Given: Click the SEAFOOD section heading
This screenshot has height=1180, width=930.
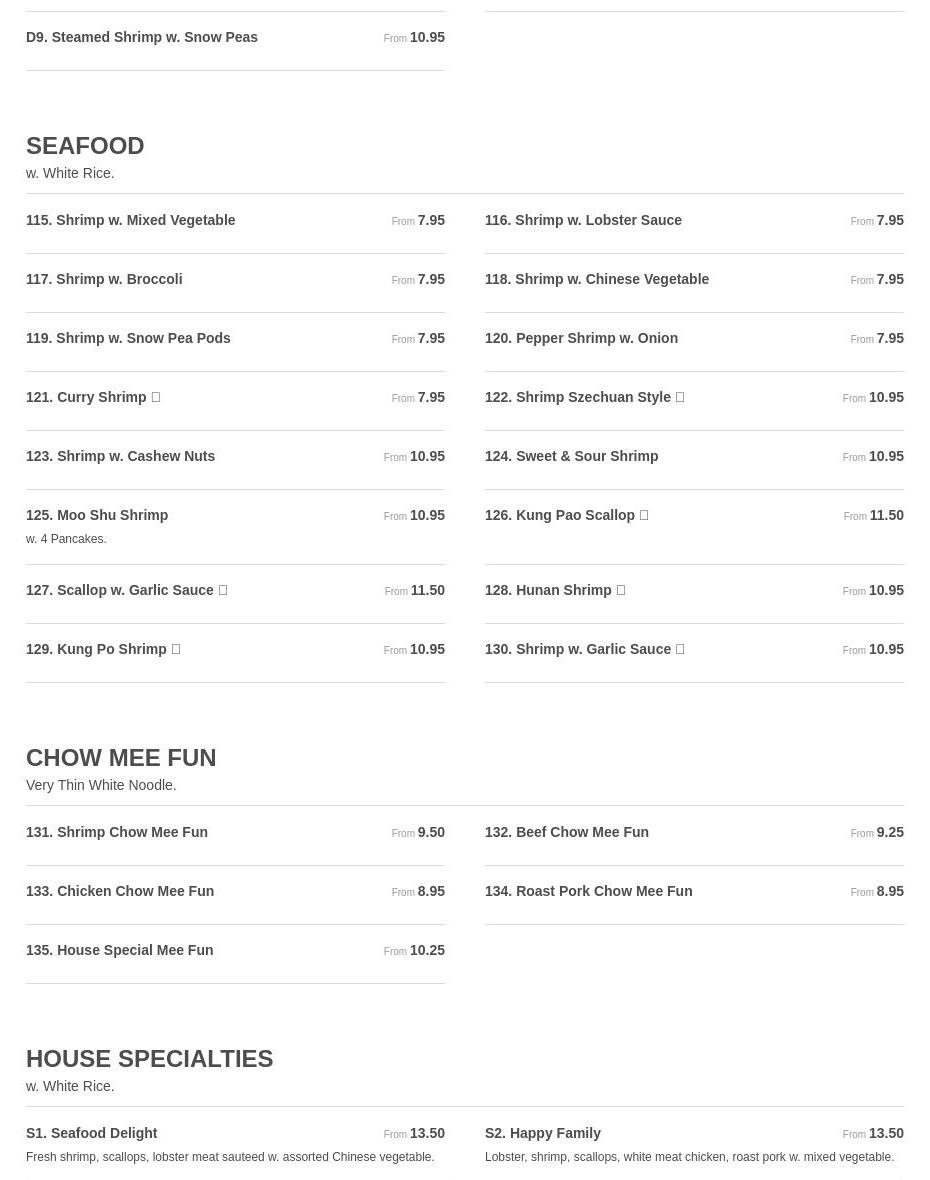Looking at the screenshot, I should point(85,146).
